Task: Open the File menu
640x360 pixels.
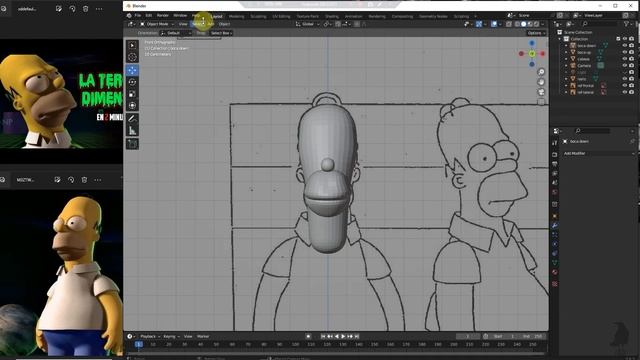Action: click(138, 16)
